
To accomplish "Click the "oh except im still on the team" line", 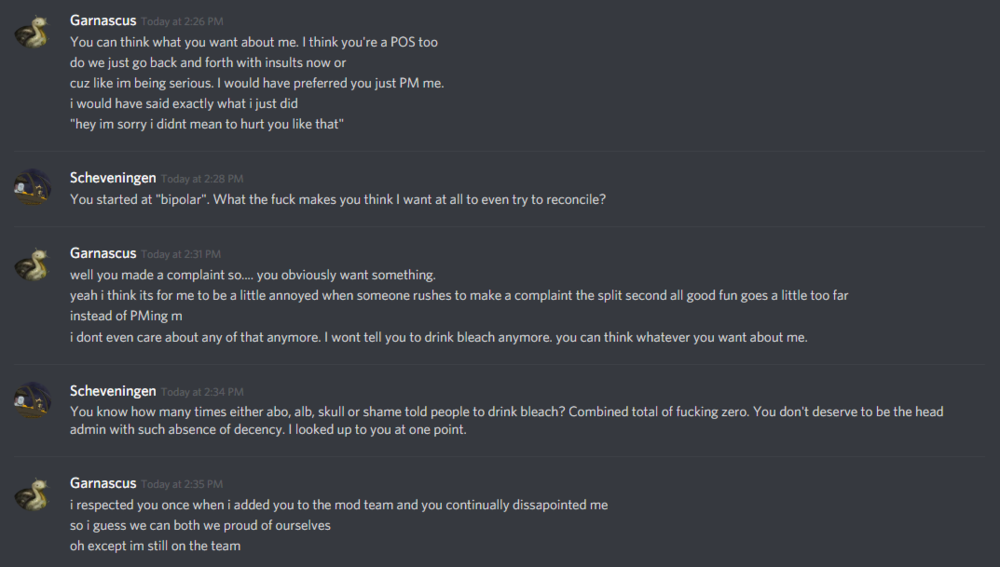I will [155, 546].
